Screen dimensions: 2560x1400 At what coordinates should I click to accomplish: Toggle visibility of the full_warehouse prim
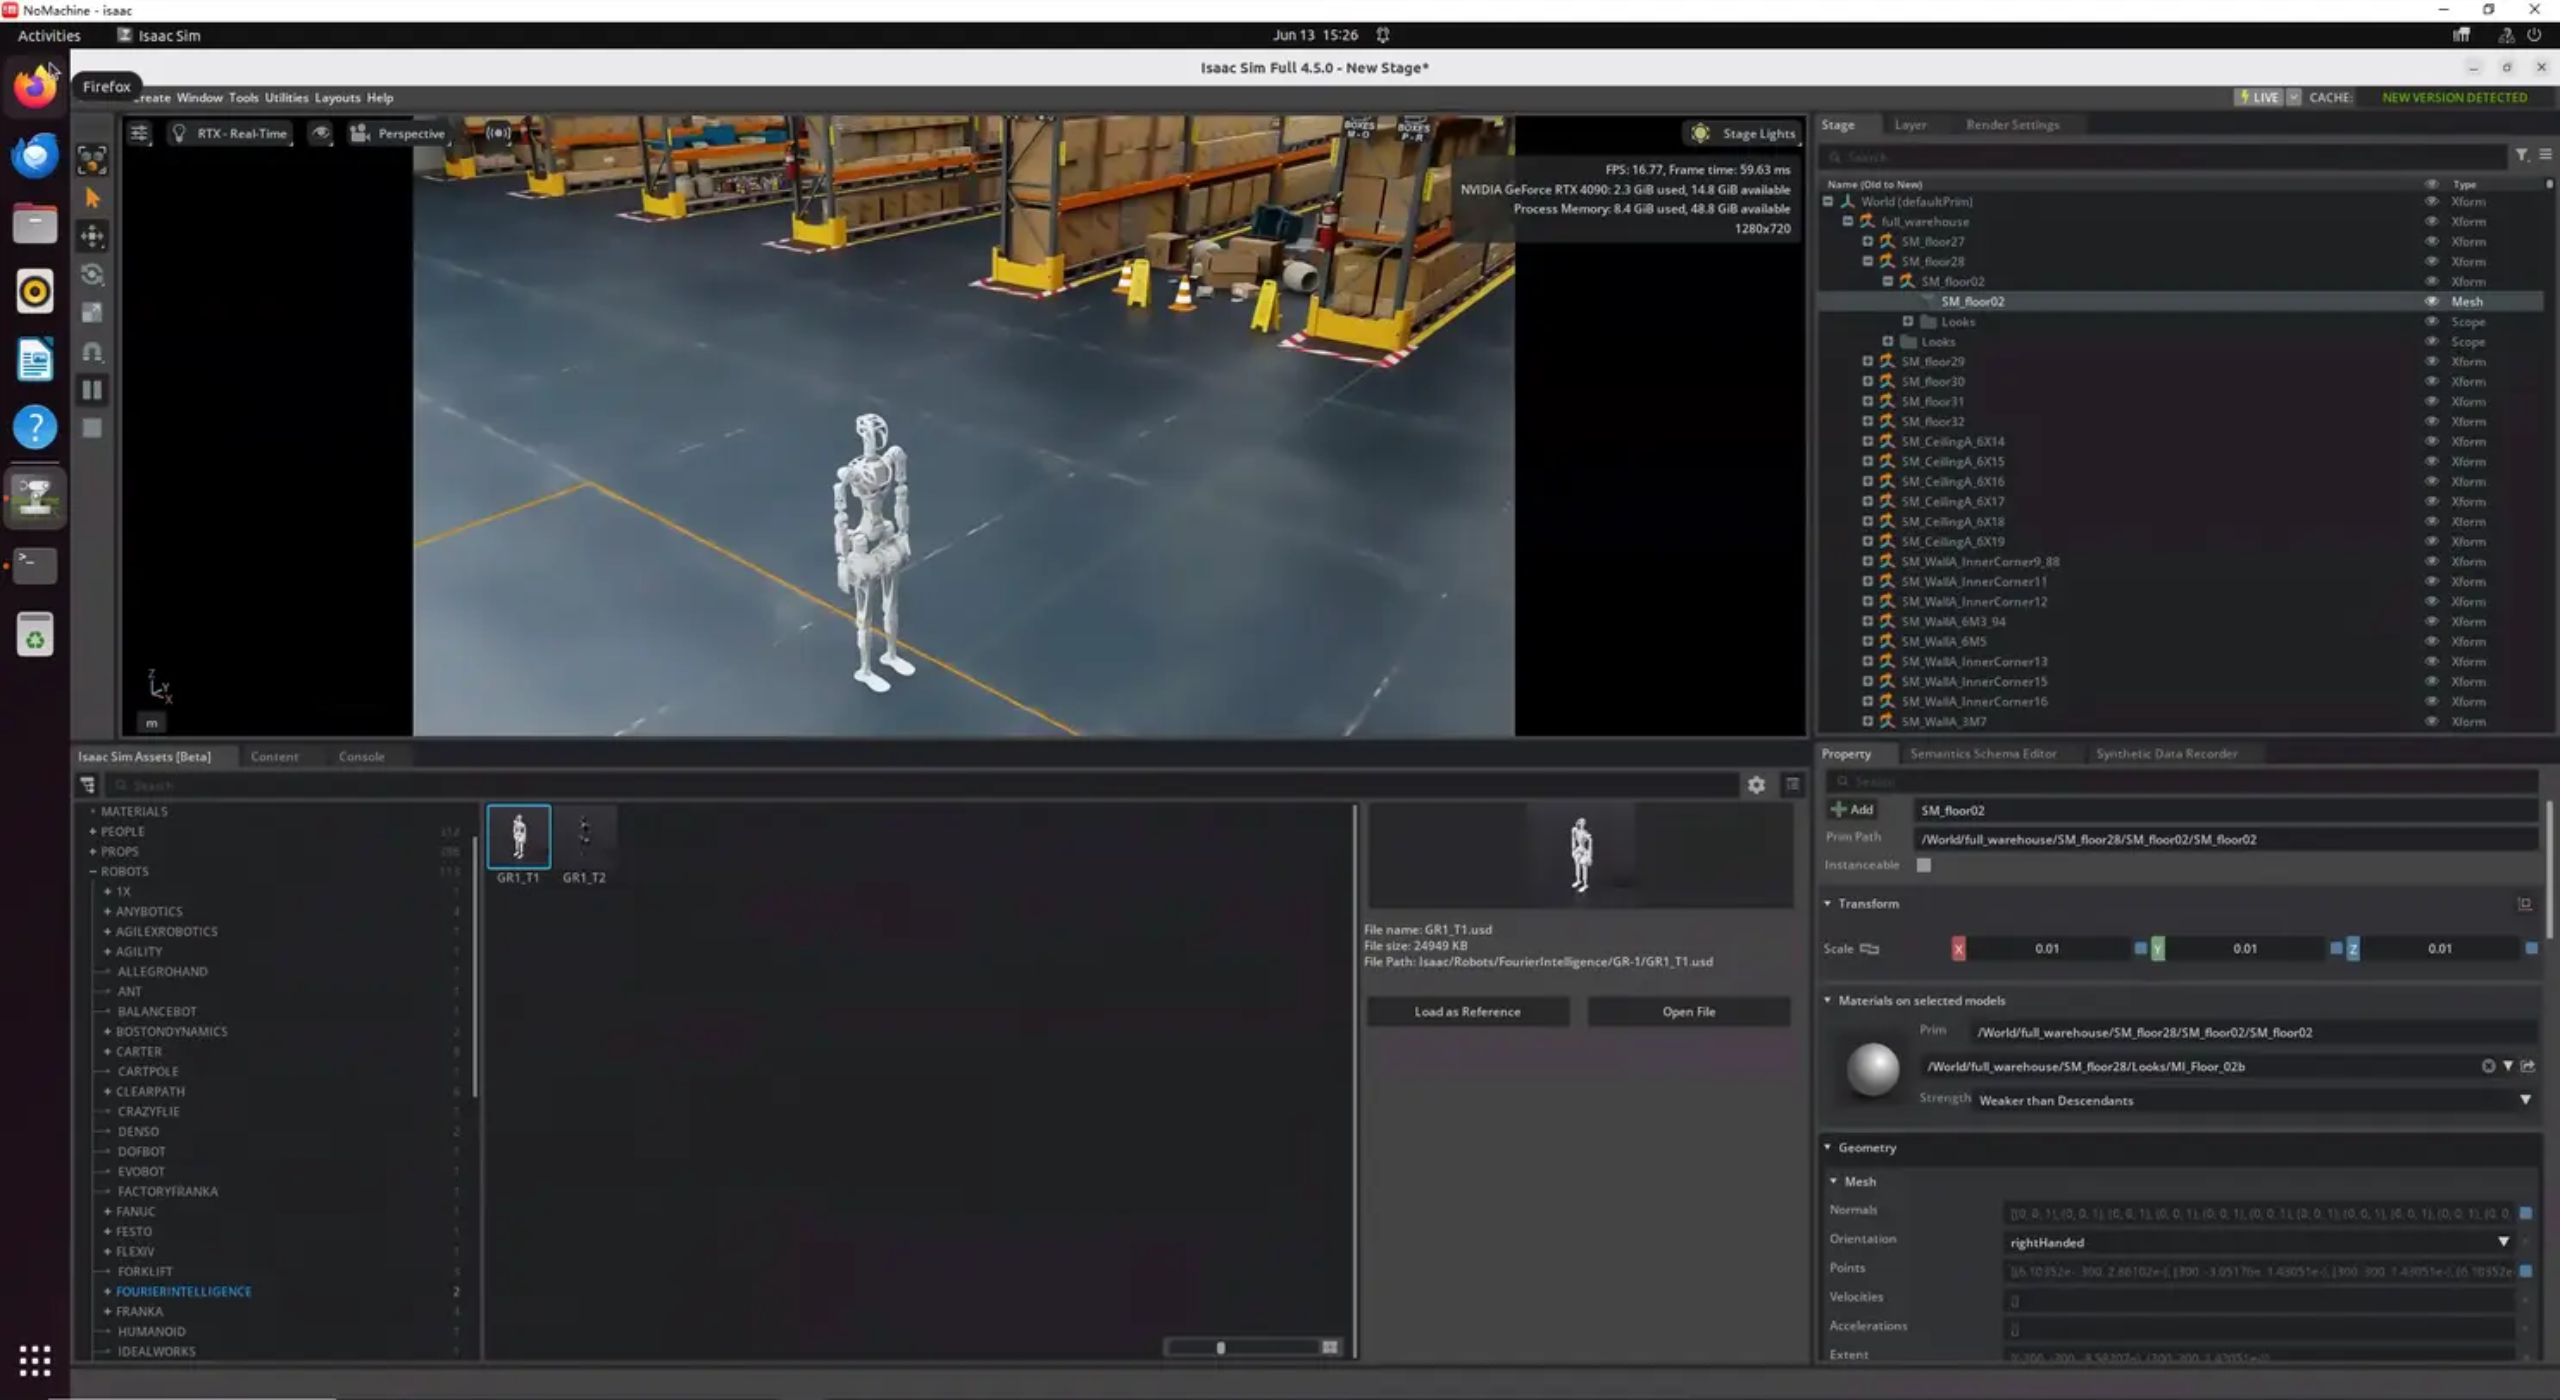click(2431, 221)
